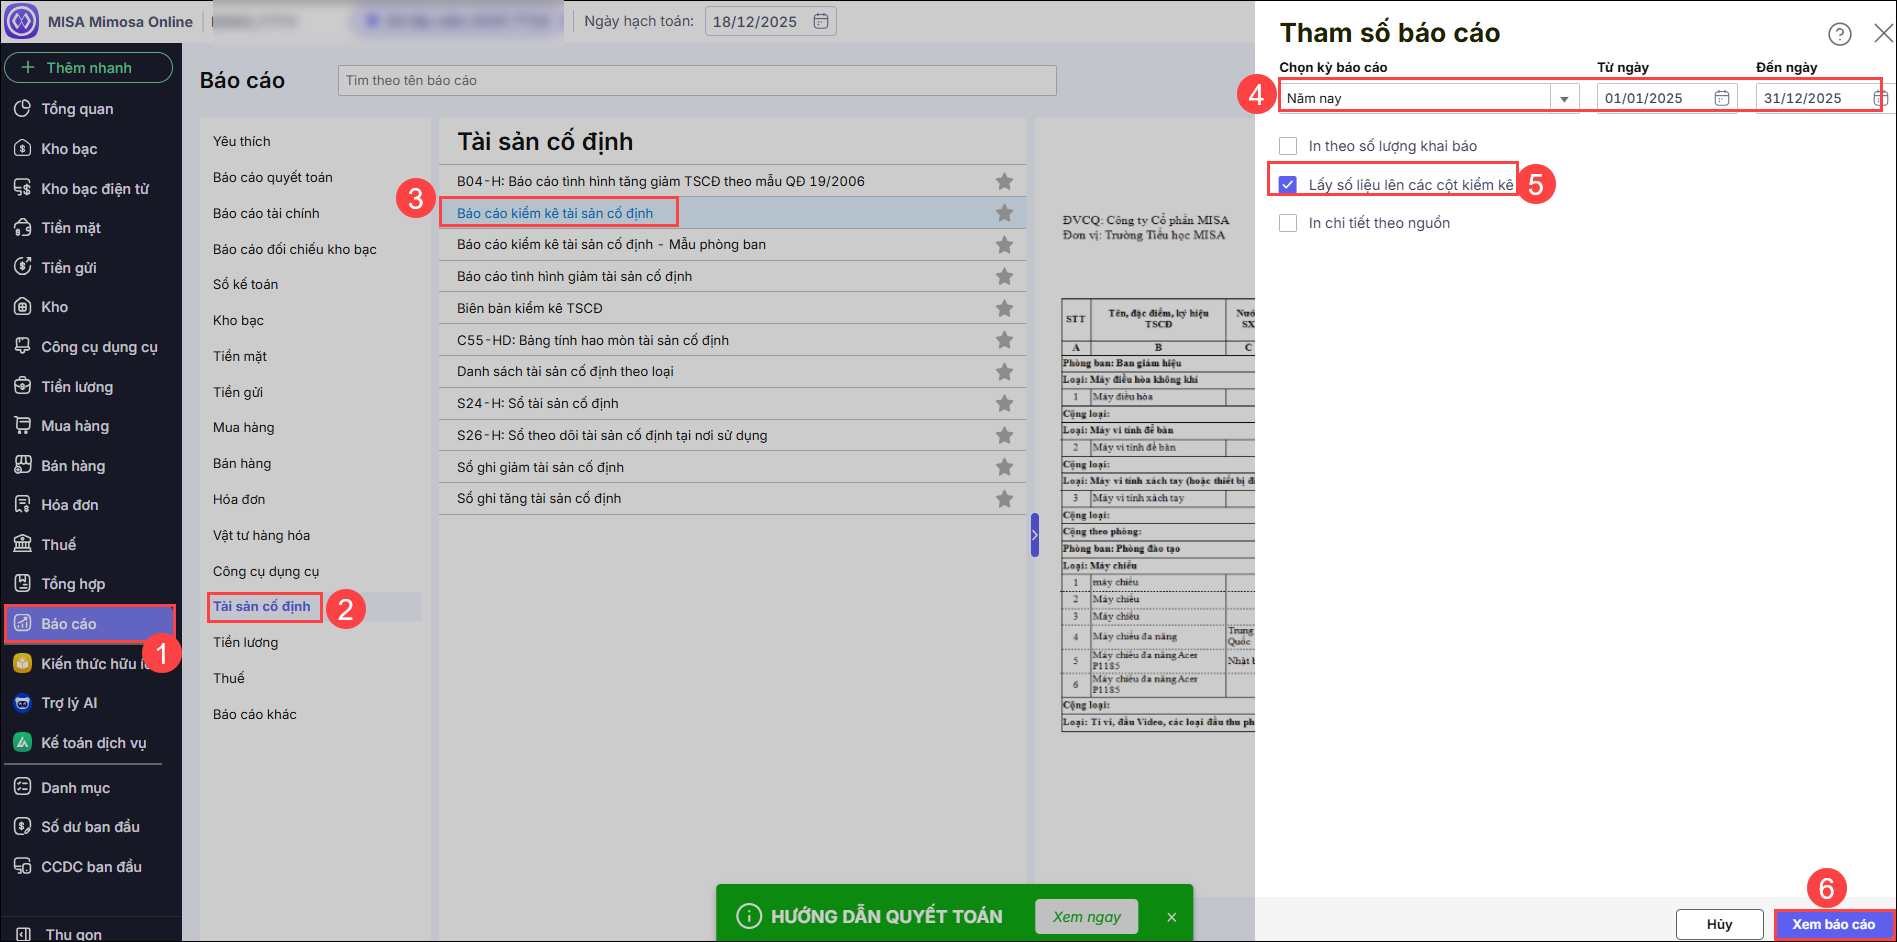Open the Kho bạc điện tử icon
The height and width of the screenshot is (942, 1897).
point(22,188)
